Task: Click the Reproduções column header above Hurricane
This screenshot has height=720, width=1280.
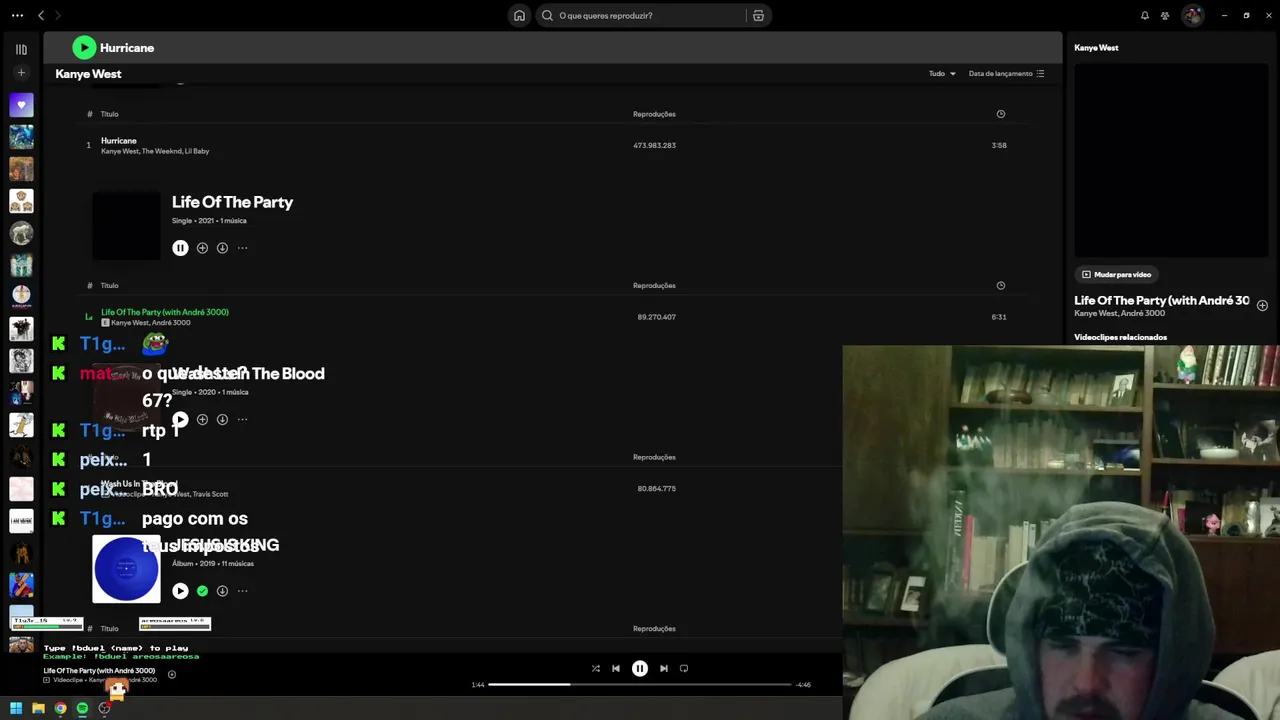Action: [x=654, y=114]
